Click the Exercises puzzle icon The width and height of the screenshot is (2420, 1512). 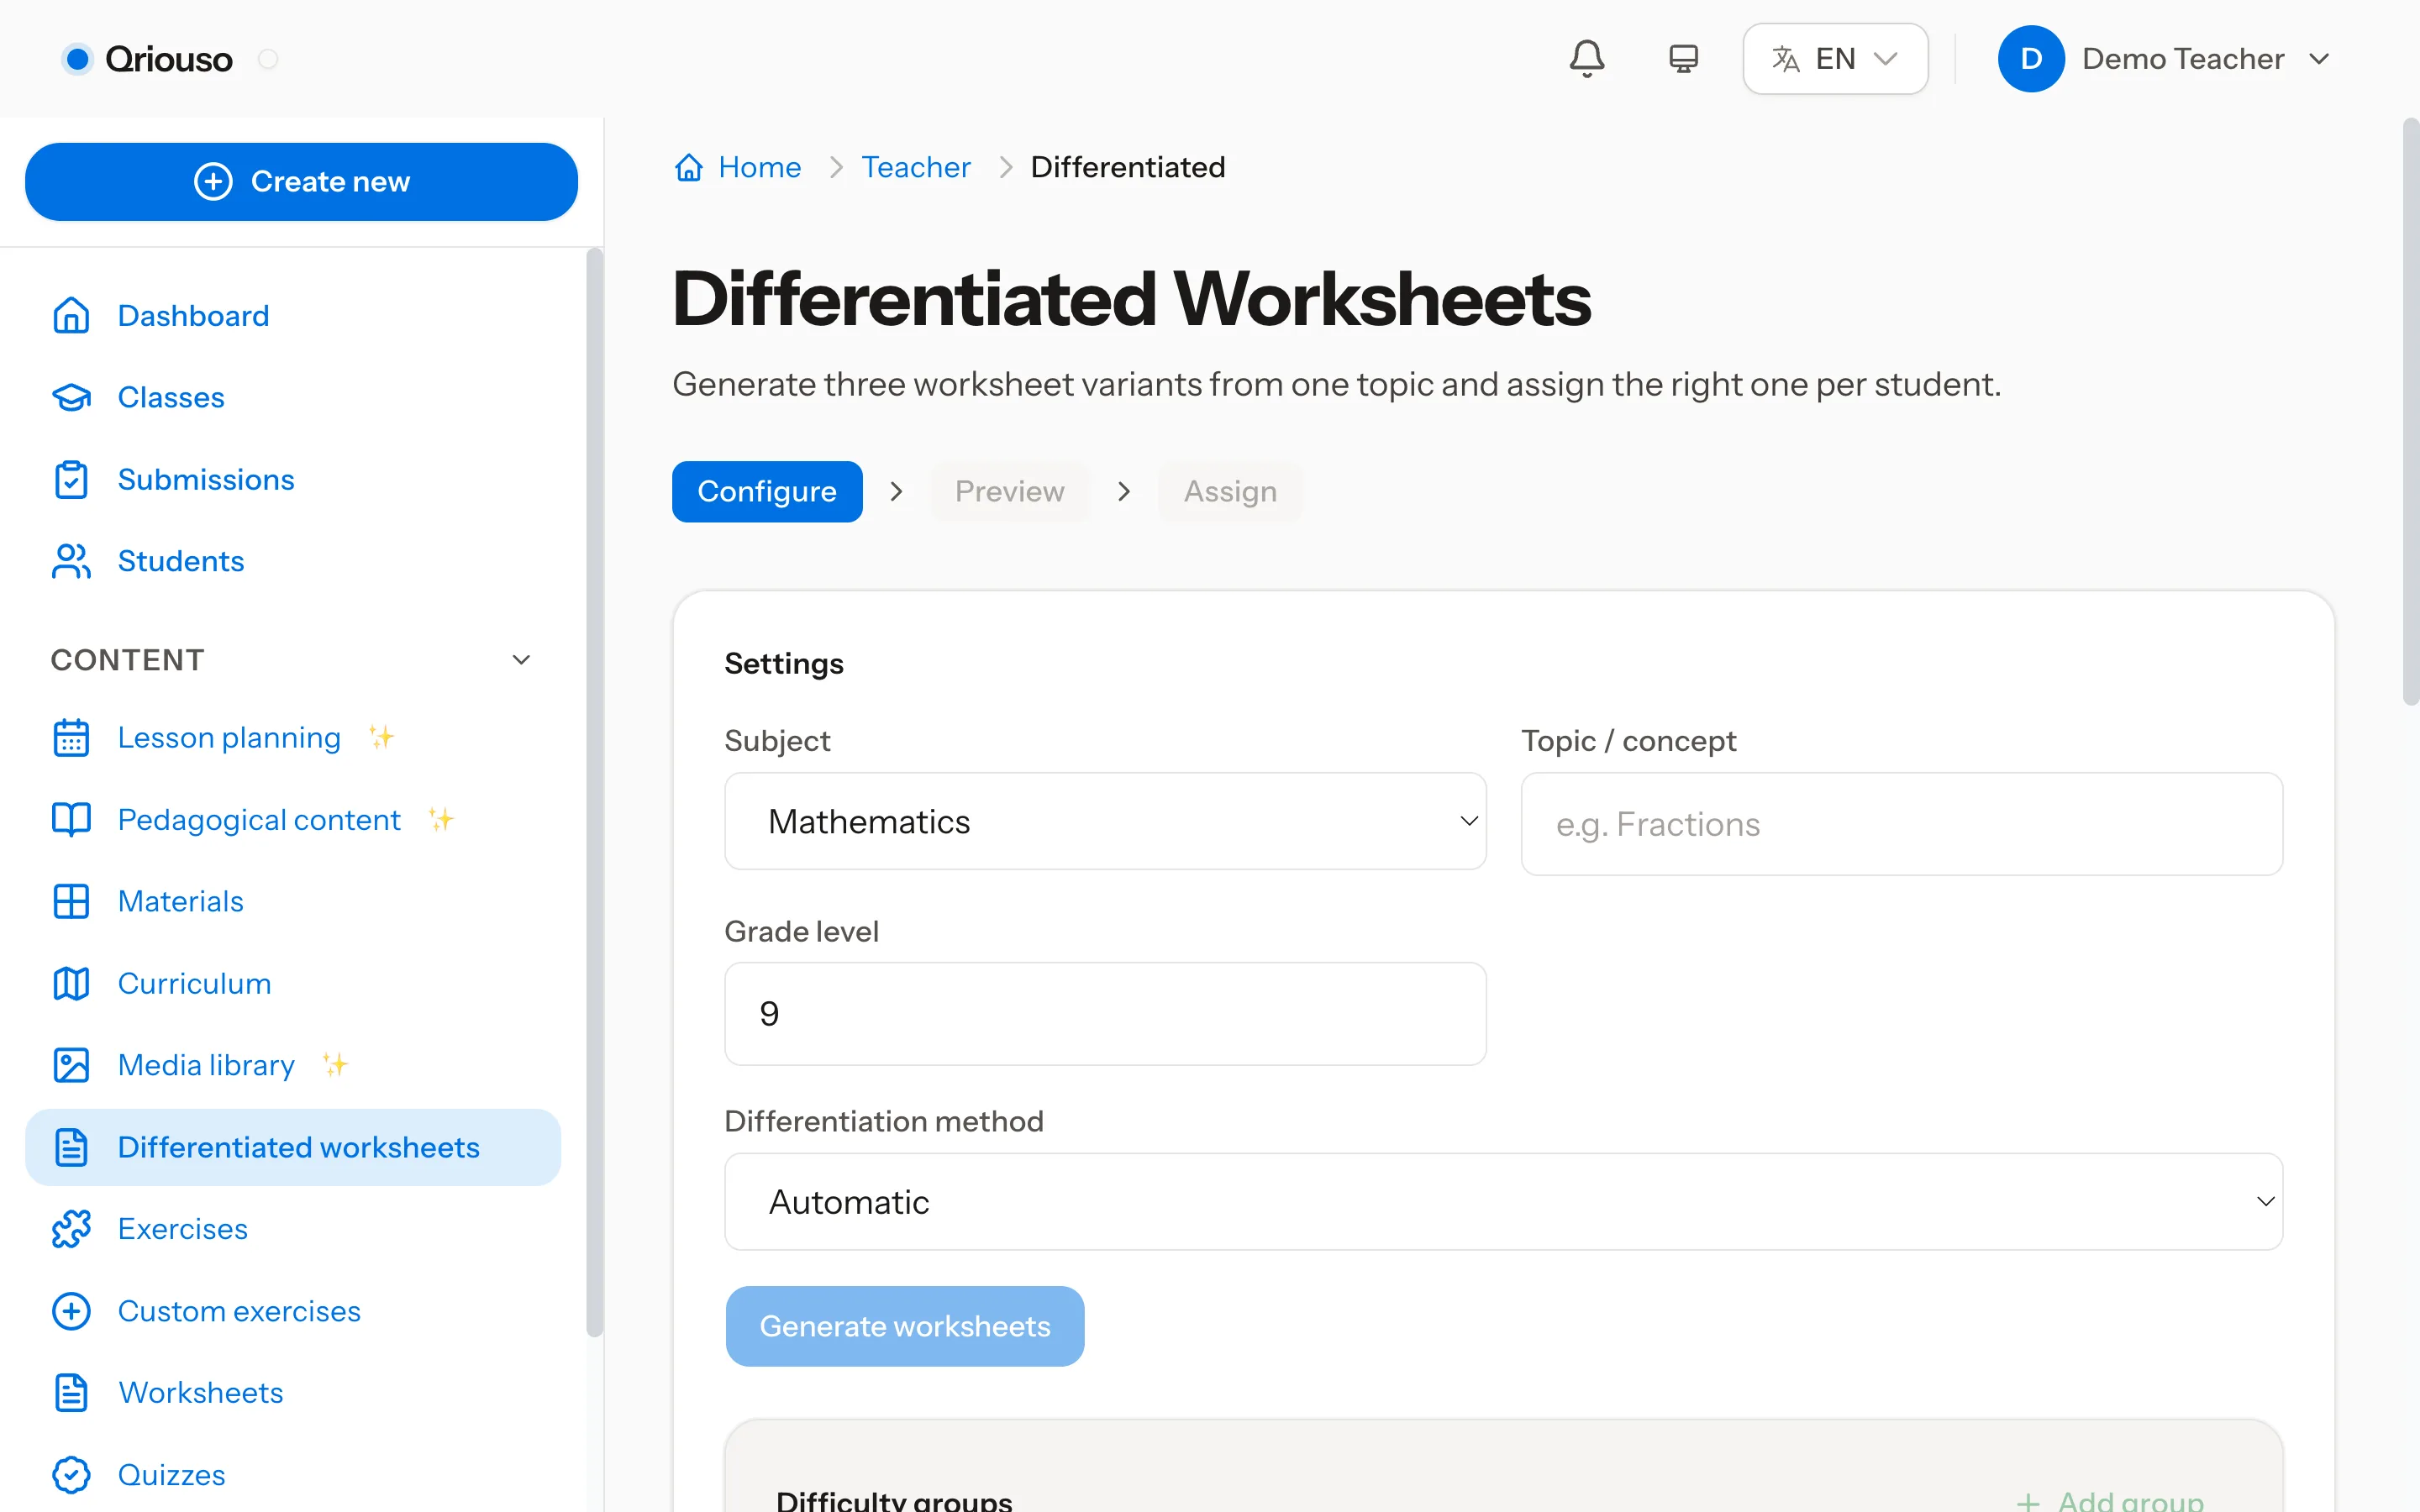click(x=71, y=1229)
